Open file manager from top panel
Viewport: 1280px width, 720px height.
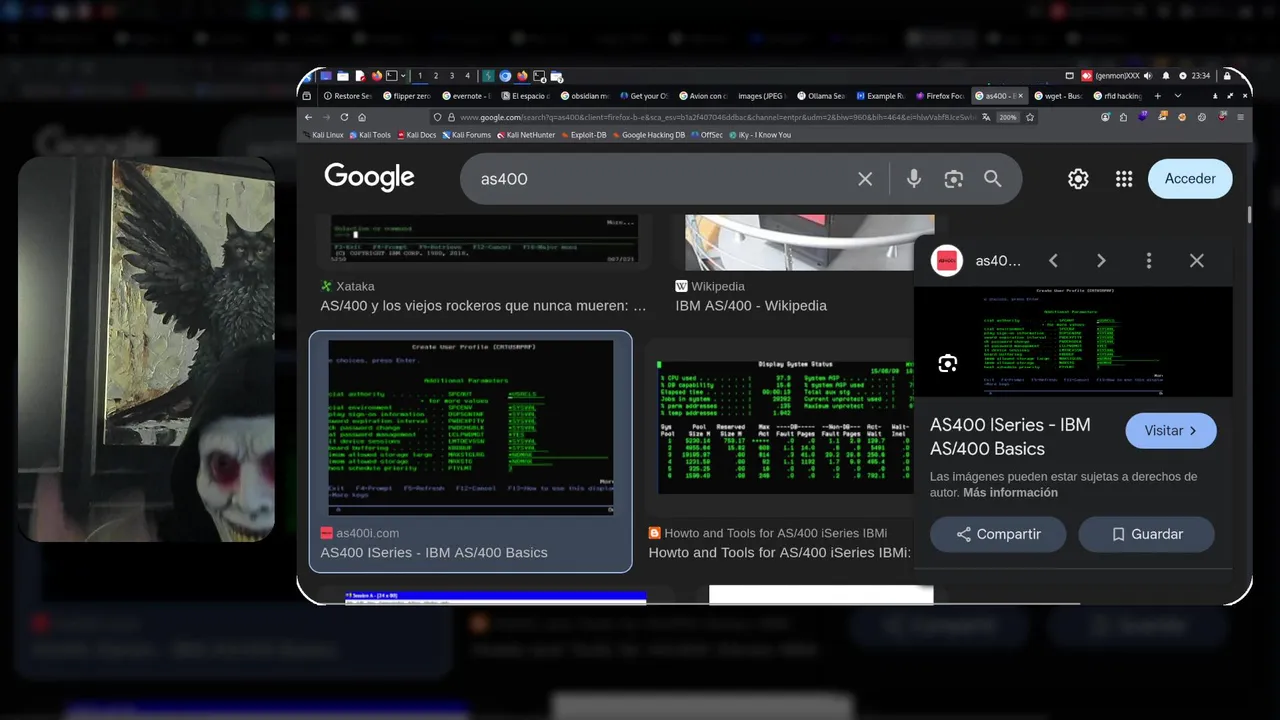343,76
